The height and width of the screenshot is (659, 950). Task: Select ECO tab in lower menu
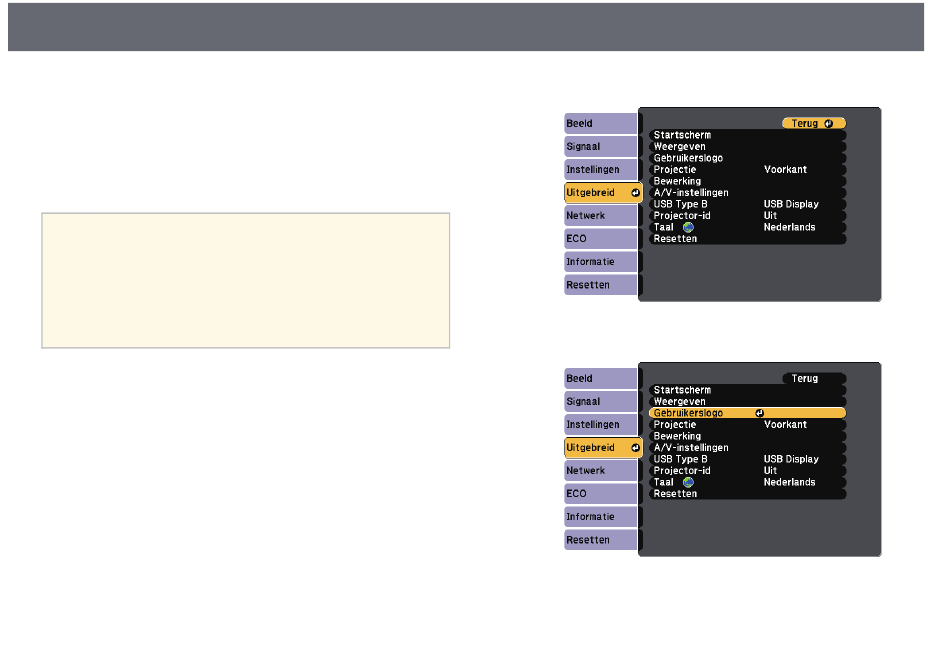click(600, 494)
